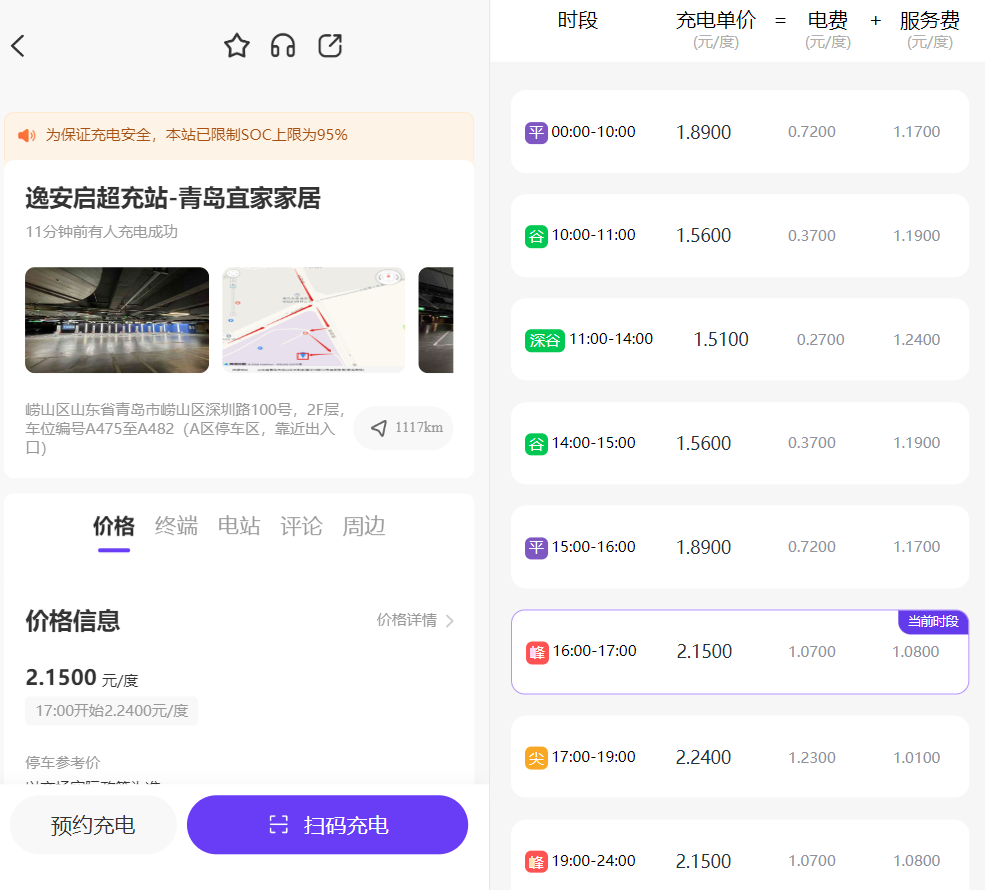
Task: Switch to the 价格 tab
Action: pyautogui.click(x=114, y=526)
